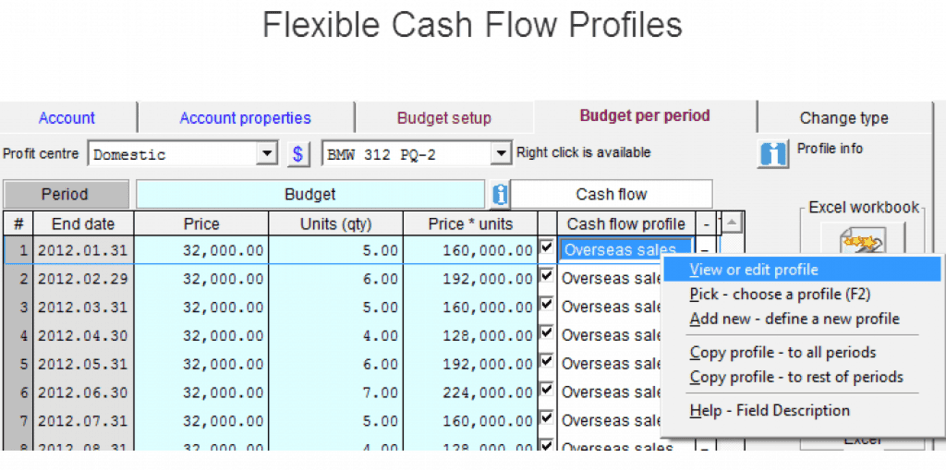Click the dollar sign currency icon

(x=298, y=154)
